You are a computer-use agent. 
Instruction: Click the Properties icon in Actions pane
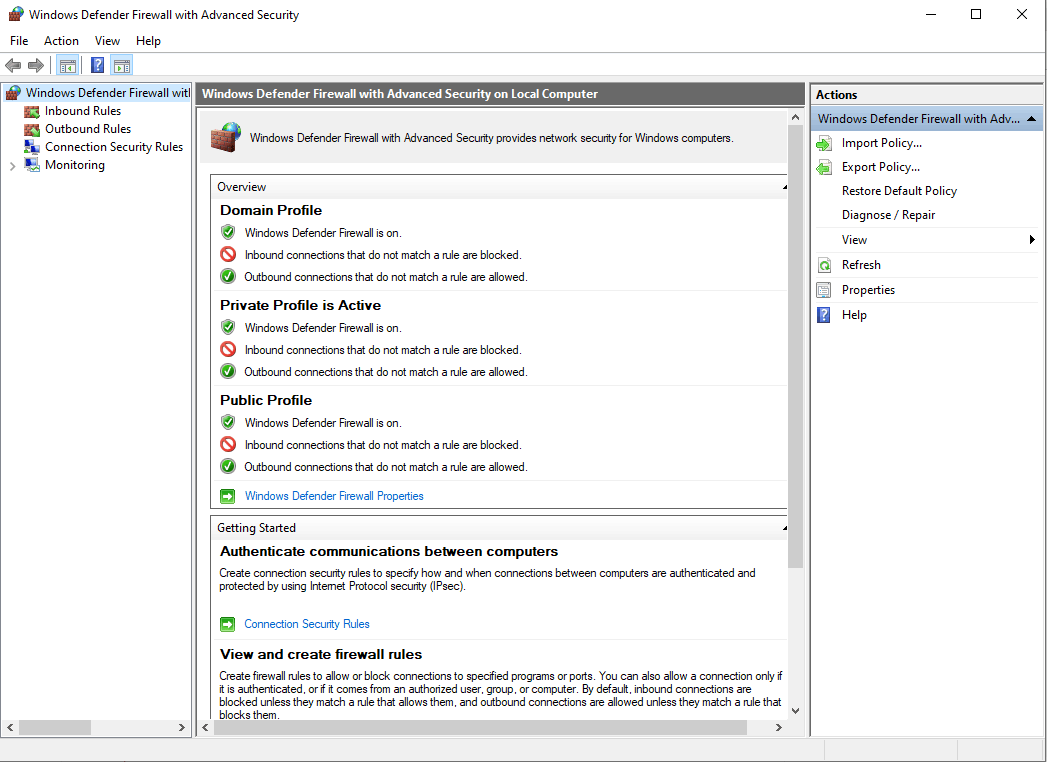(824, 290)
